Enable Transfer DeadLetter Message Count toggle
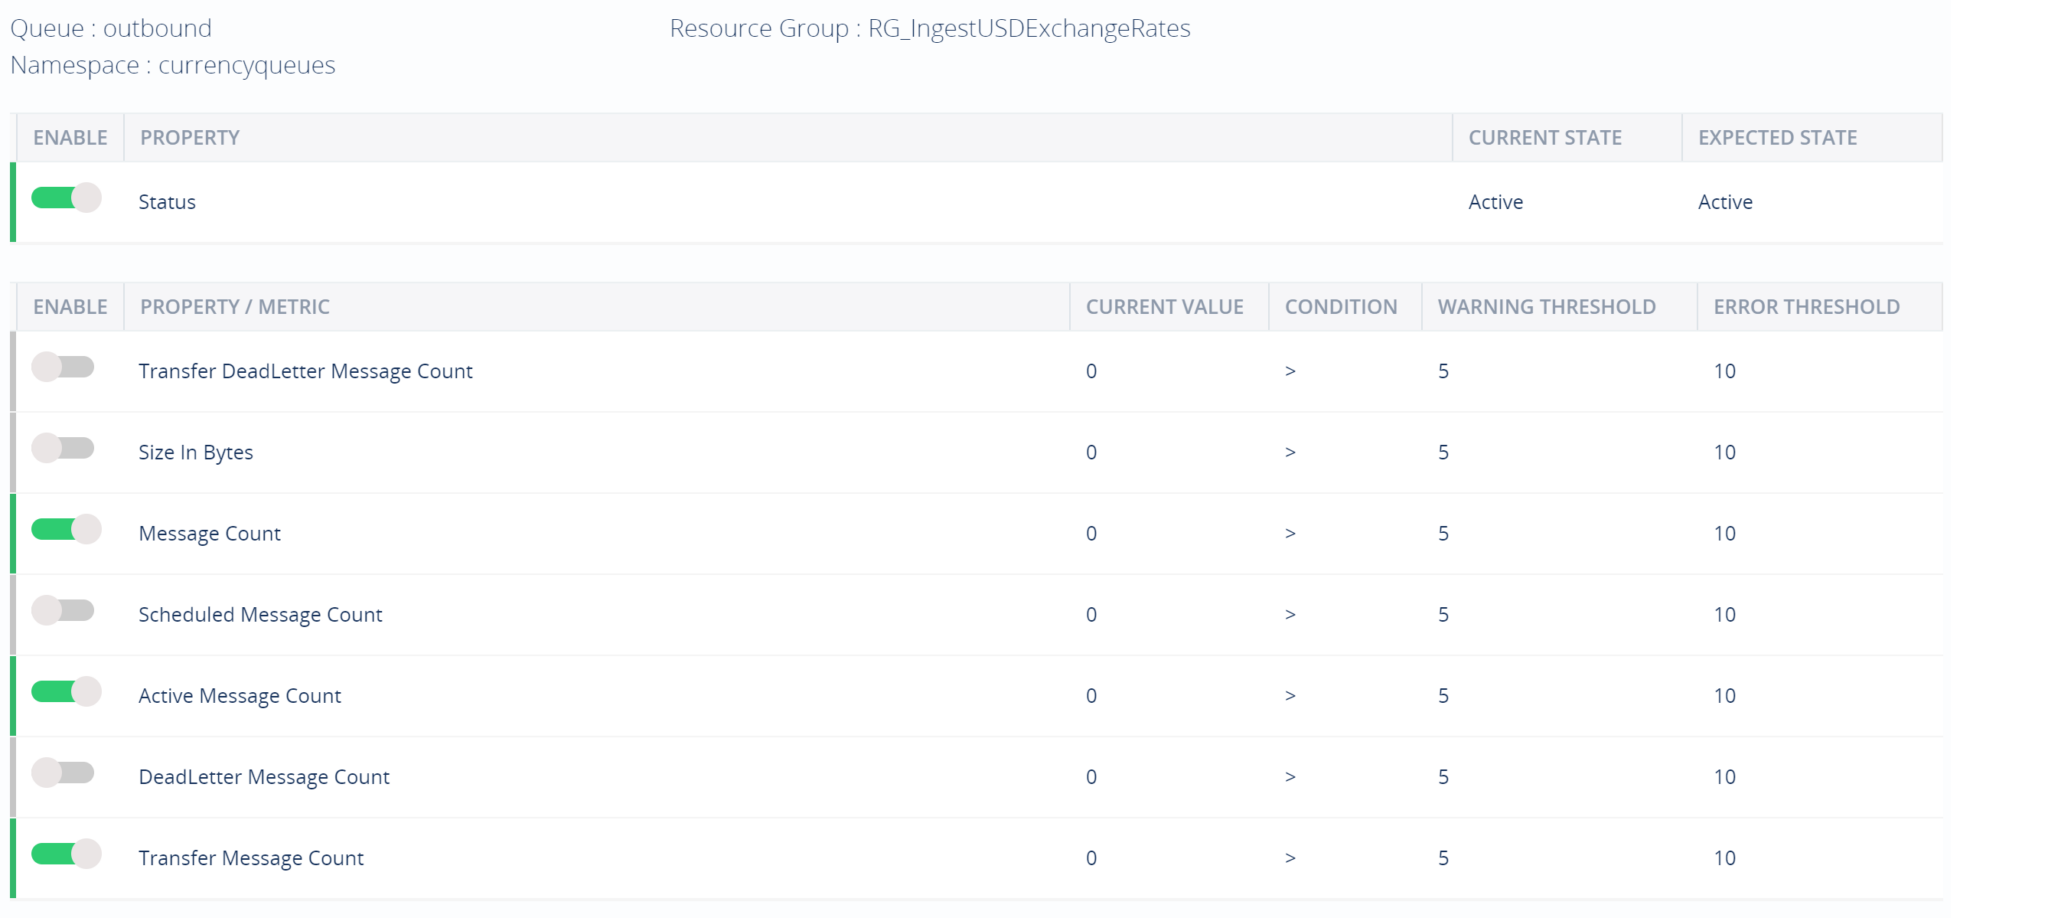 63,367
